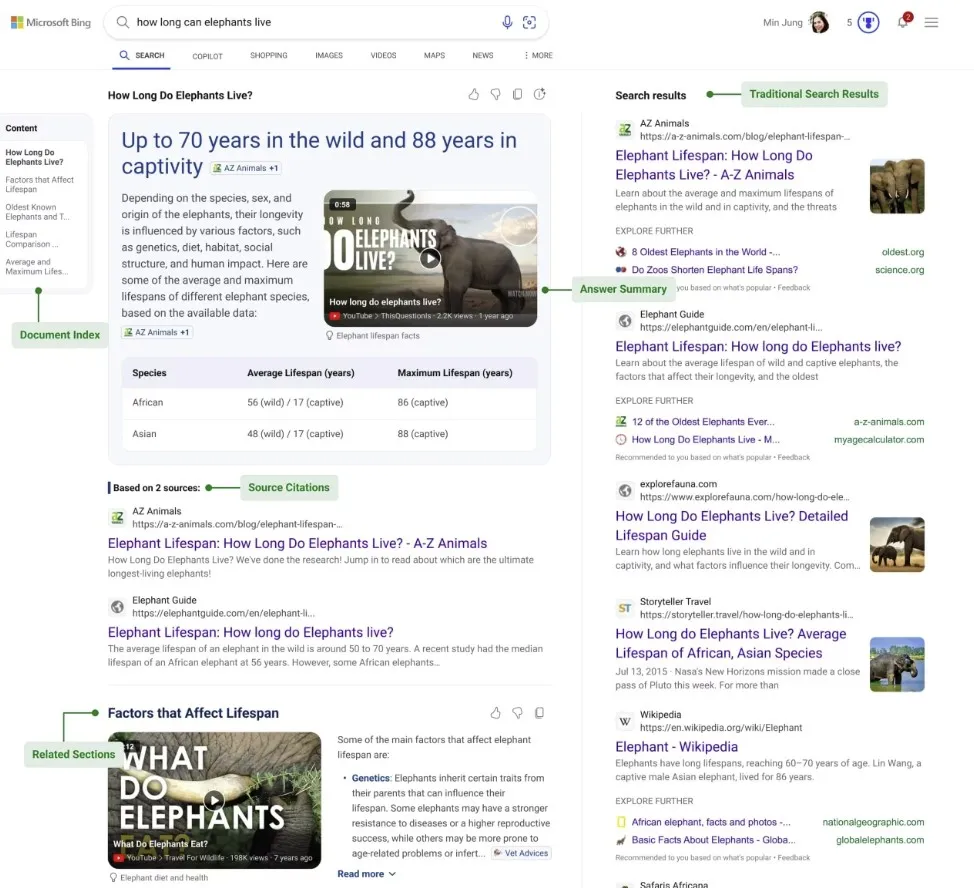The image size is (974, 888).
Task: Jump to Oldest Known Elephants in Content index
Action: pos(37,212)
